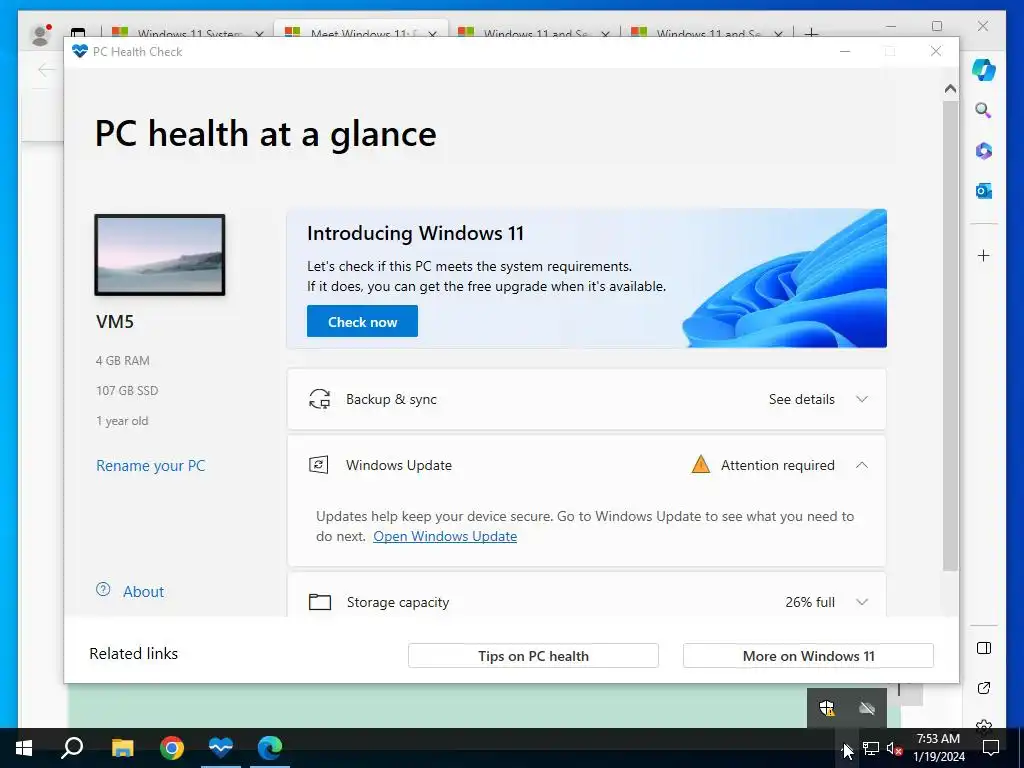1024x768 pixels.
Task: Click the orange attention warning icon
Action: pyautogui.click(x=700, y=464)
